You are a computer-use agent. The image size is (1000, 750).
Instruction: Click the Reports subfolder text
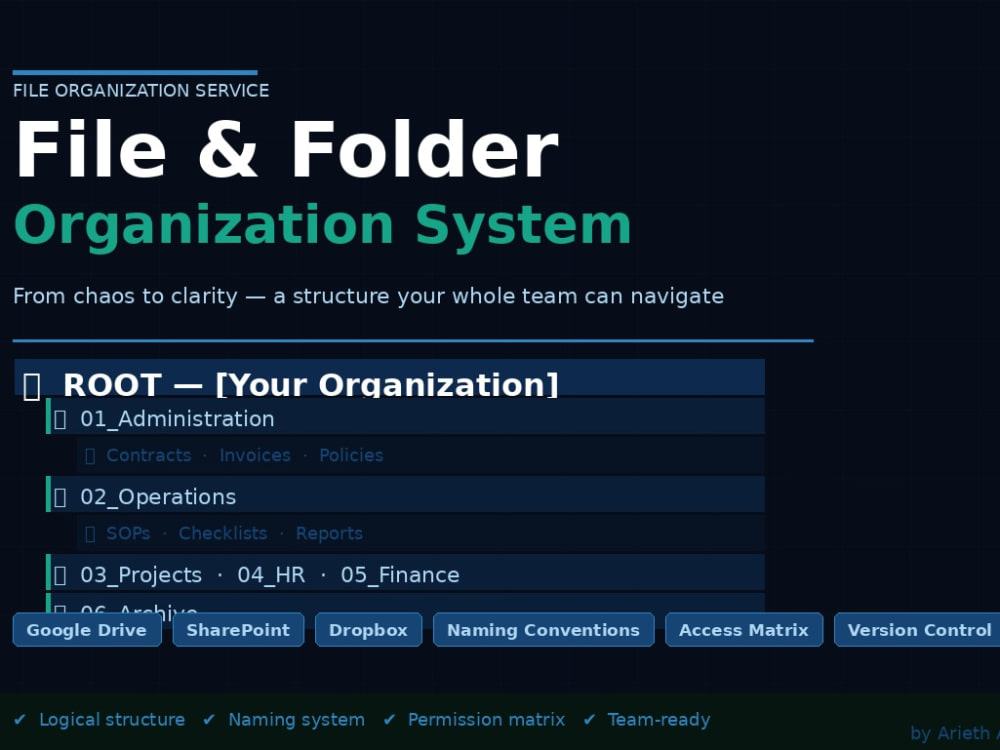pos(329,533)
